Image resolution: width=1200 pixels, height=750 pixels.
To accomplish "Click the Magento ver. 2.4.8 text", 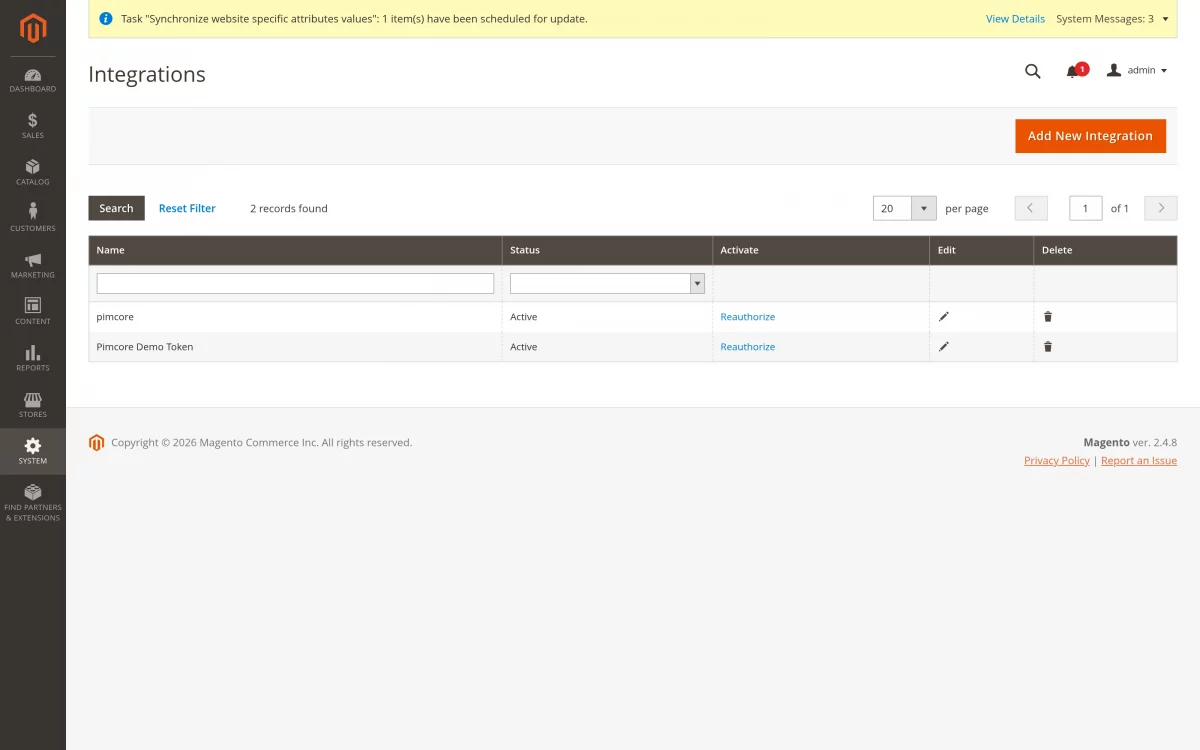I will (1130, 442).
